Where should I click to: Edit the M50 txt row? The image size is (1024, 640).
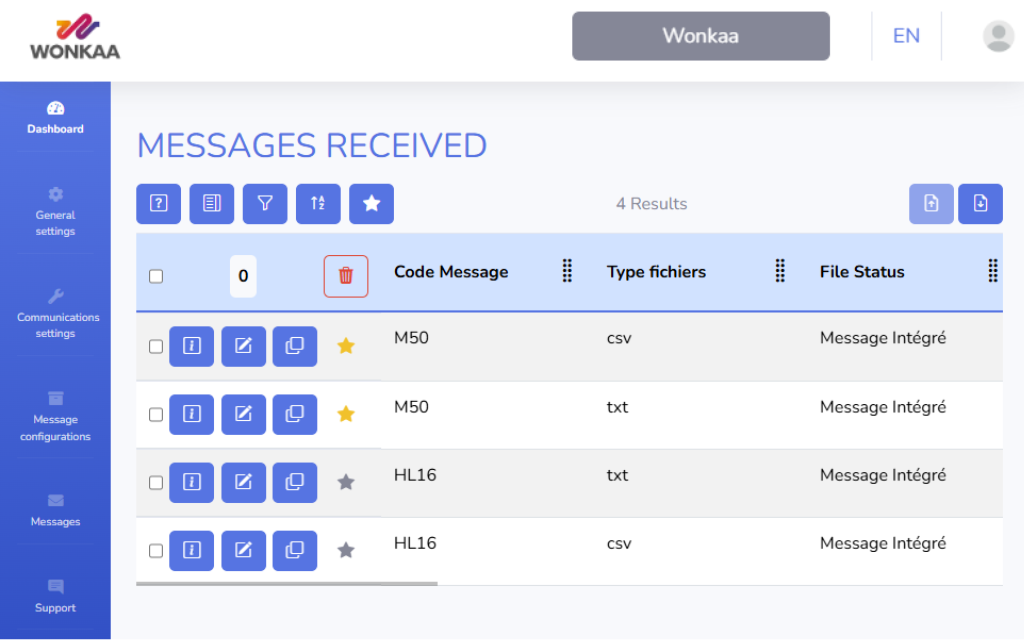(244, 414)
